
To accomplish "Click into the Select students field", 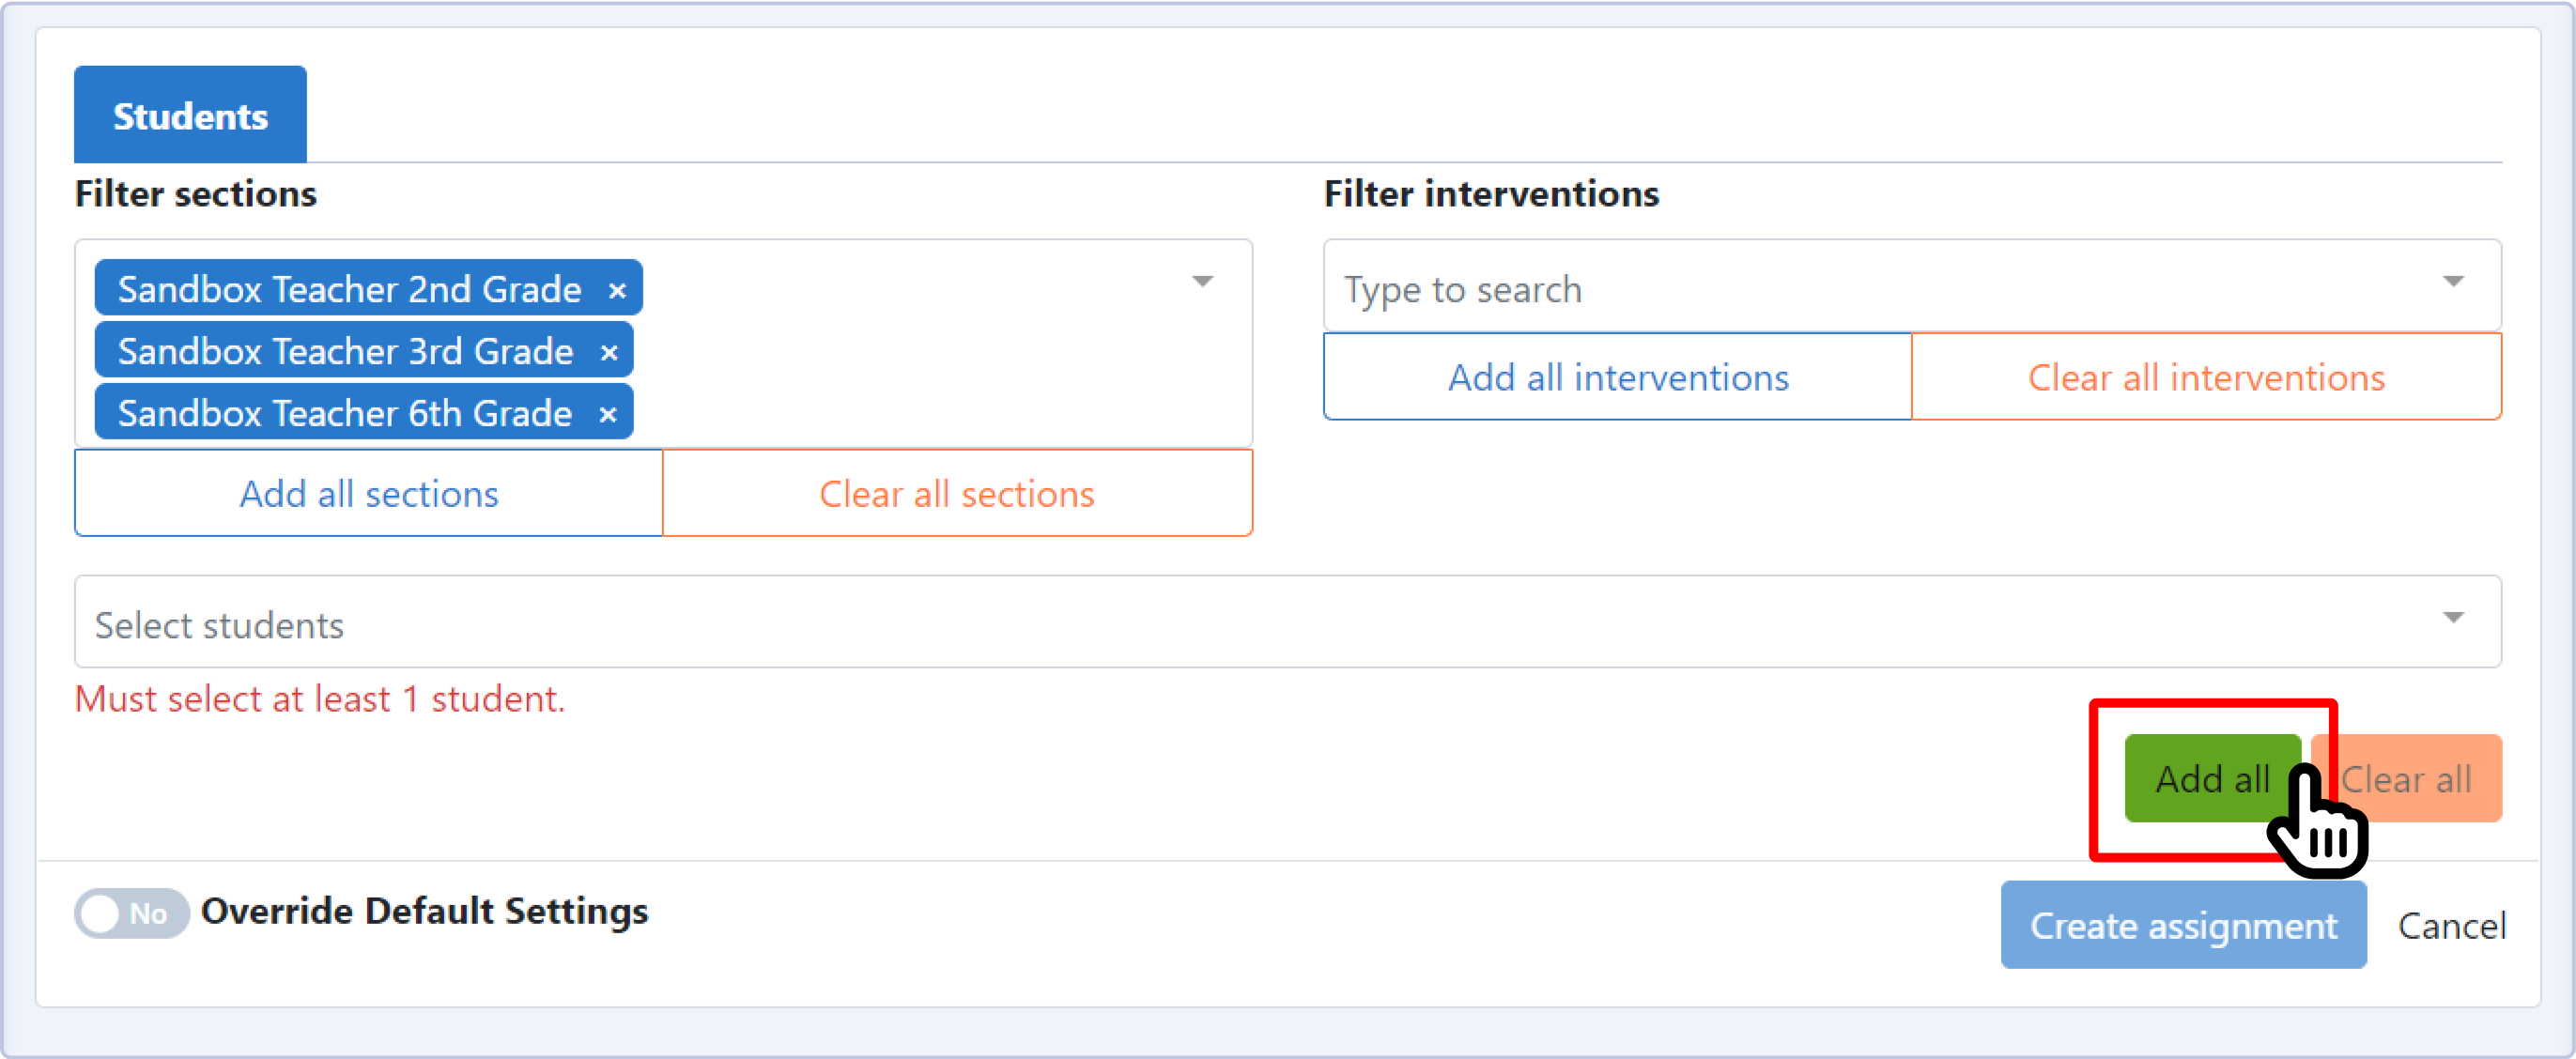I will 1200,624.
